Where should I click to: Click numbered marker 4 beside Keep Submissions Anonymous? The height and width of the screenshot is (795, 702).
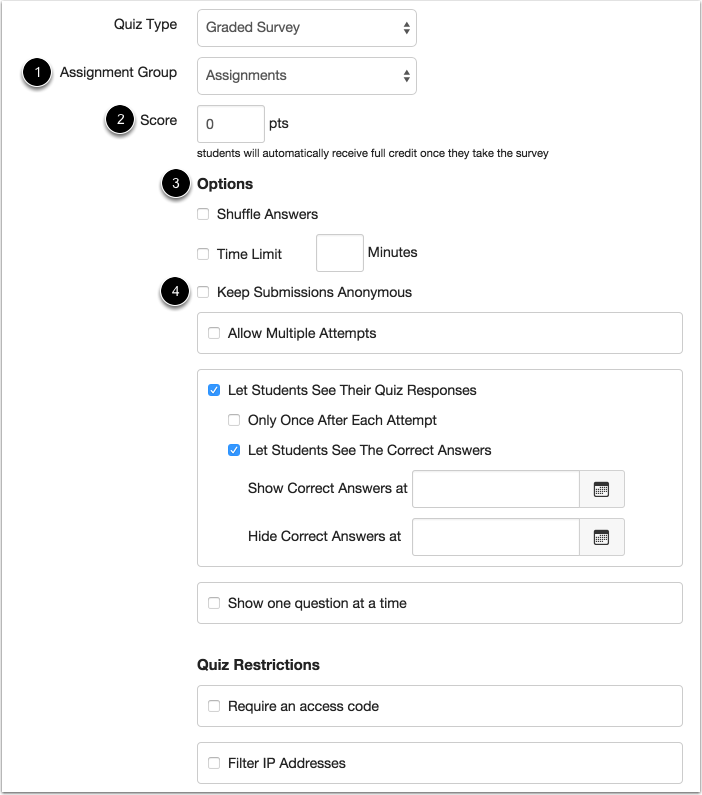[176, 292]
